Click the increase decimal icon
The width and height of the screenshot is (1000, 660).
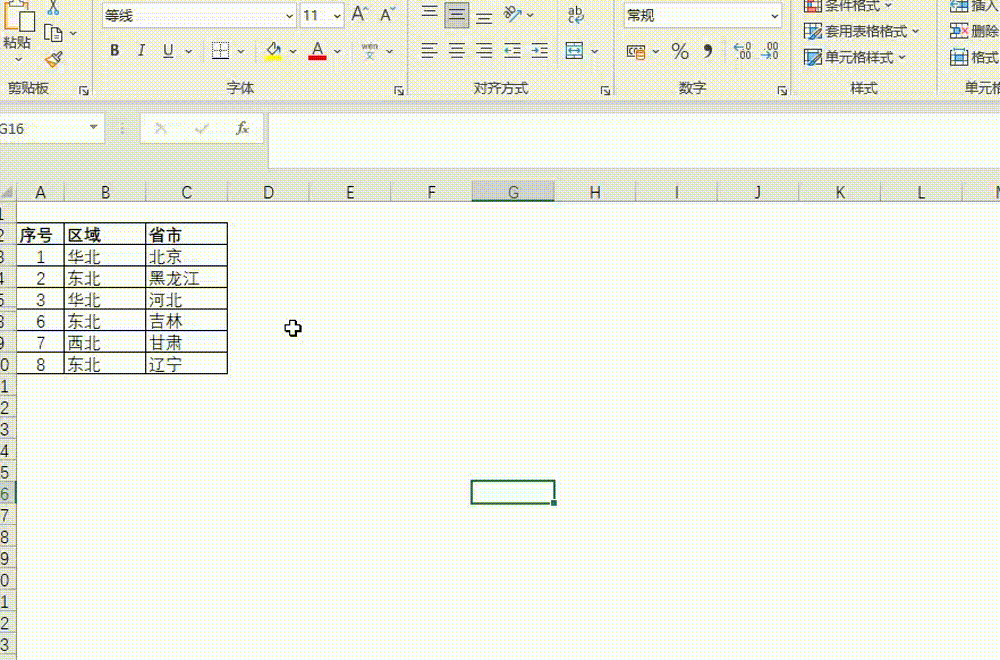(742, 50)
